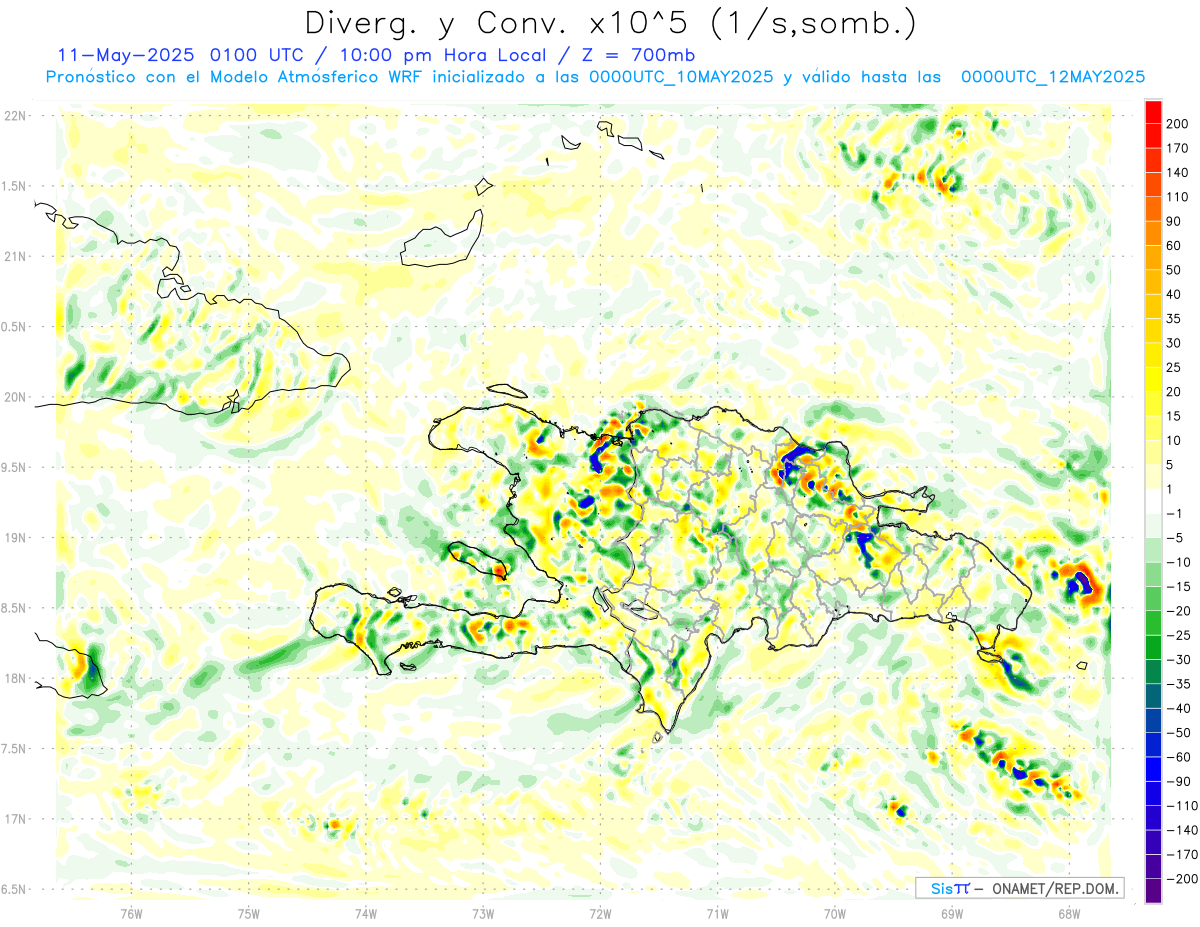Click the colorbar value '-15'
Image resolution: width=1200 pixels, height=927 pixels.
pyautogui.click(x=1179, y=588)
